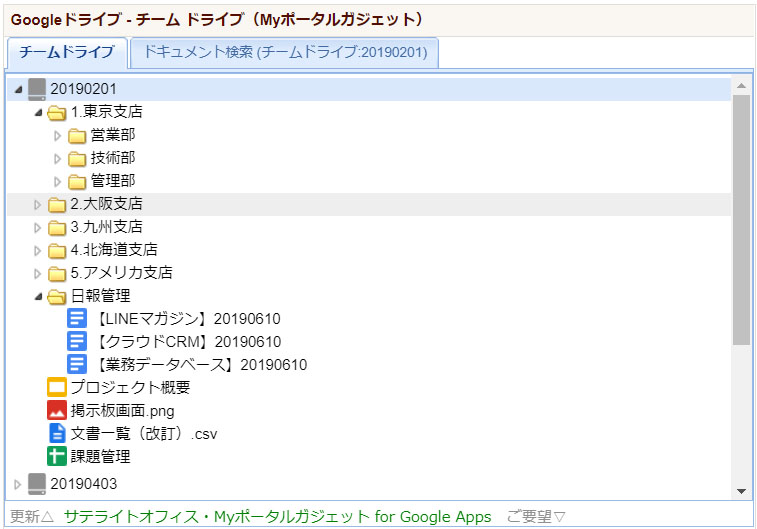Select the 20190201 drive label

tap(84, 89)
